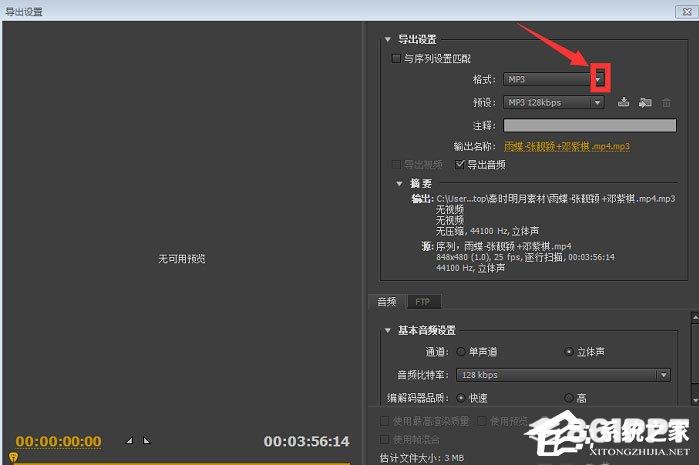Toggle 使用预览 checkbox
Viewport: 699px width, 465px height.
(482, 421)
